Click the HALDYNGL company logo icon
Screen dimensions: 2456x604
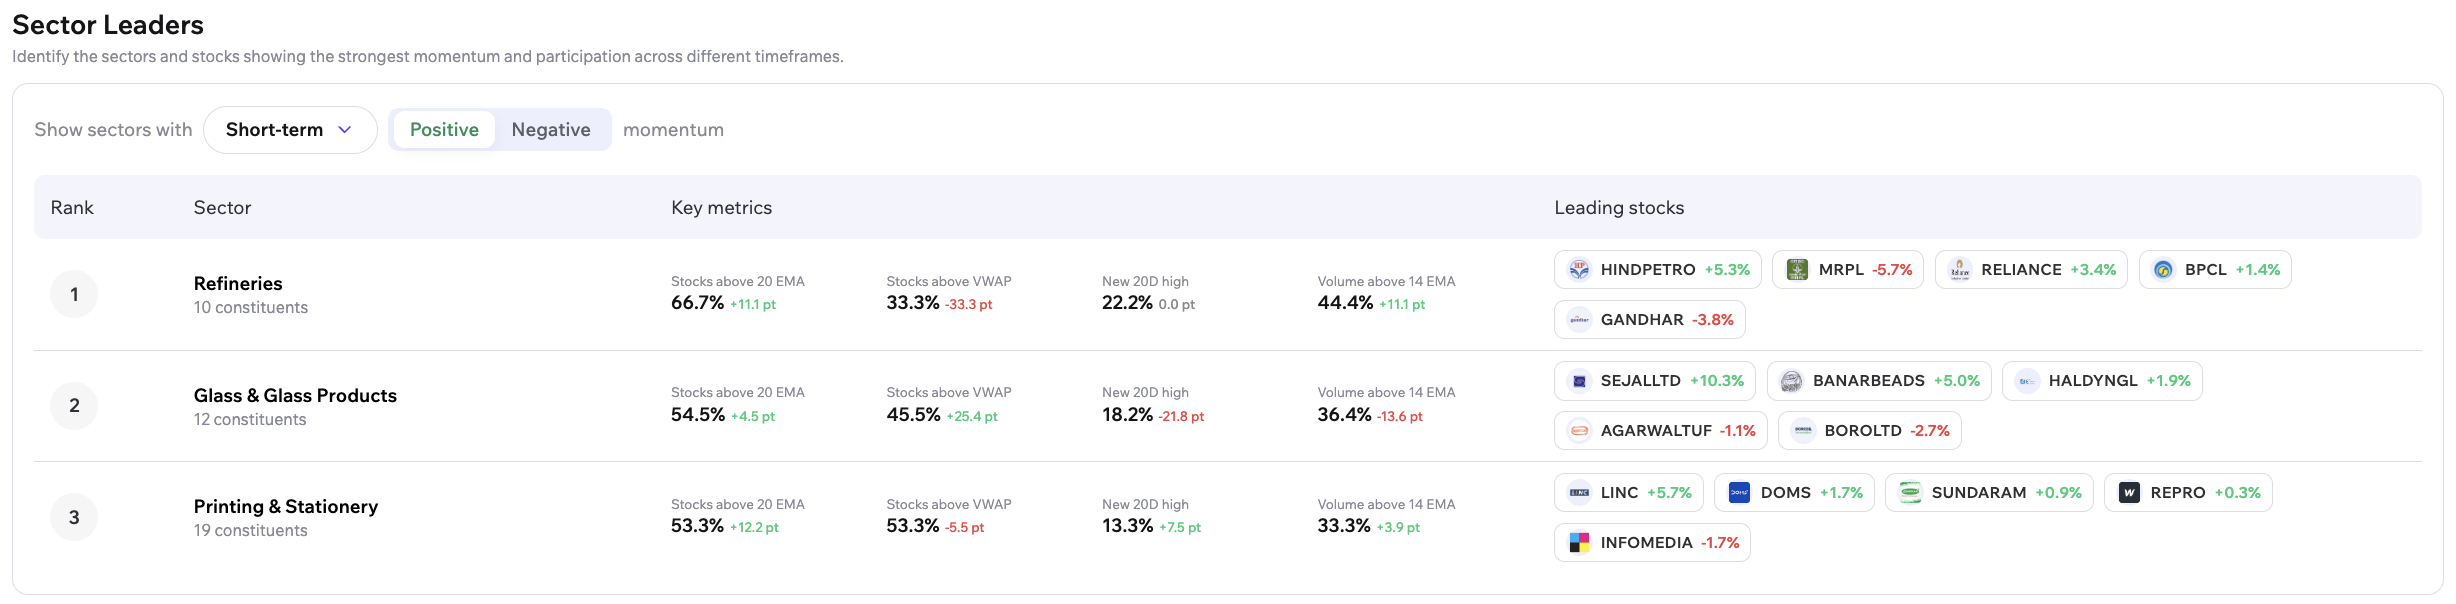click(2027, 381)
